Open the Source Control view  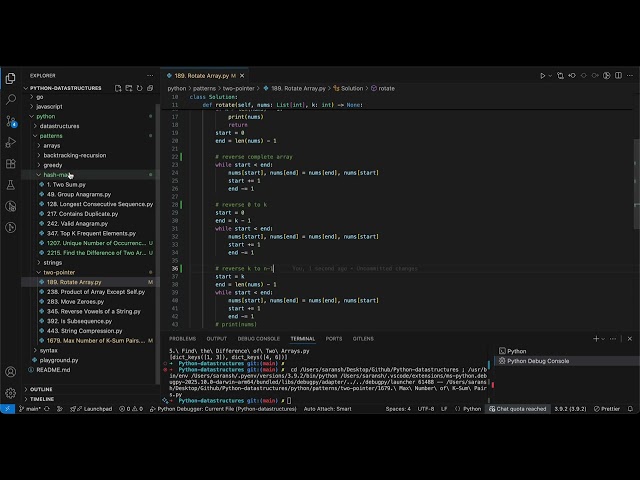[11, 121]
